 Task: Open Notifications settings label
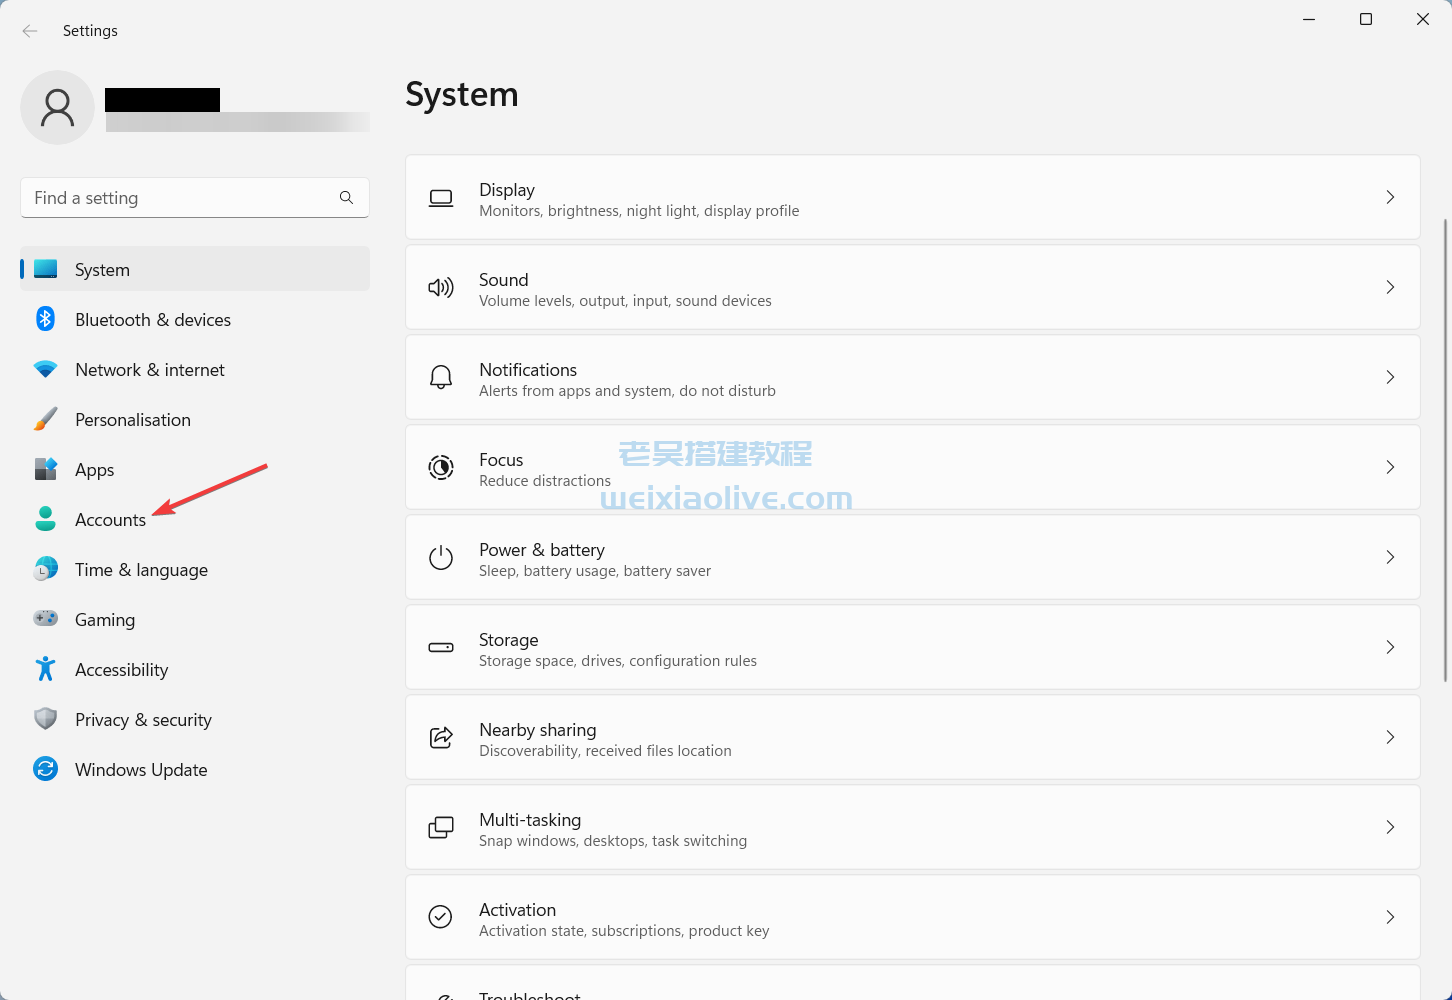coord(528,369)
